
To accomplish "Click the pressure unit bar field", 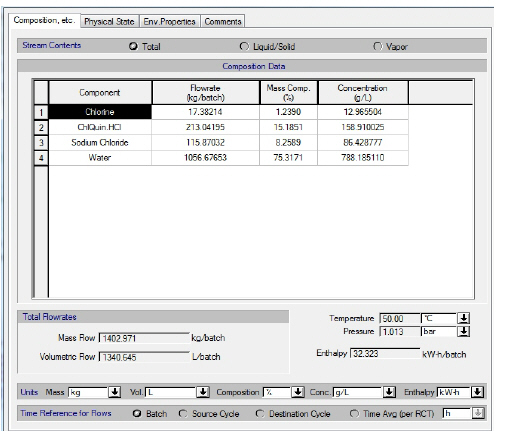I will 439,331.
